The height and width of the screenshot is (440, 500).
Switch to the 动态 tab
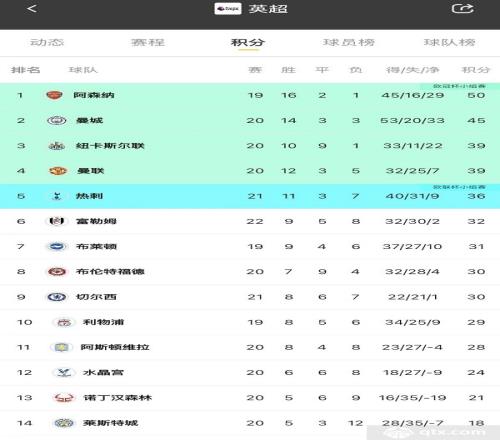[x=47, y=42]
